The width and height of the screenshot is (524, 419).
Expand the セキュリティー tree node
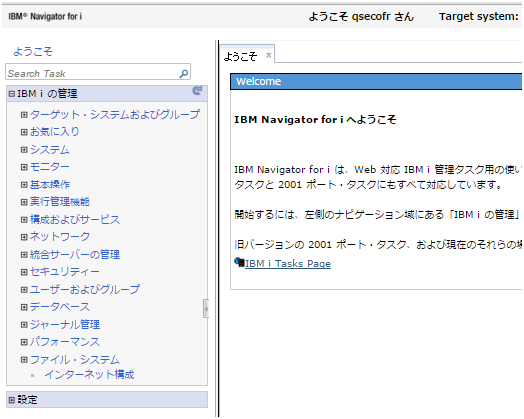(x=24, y=272)
